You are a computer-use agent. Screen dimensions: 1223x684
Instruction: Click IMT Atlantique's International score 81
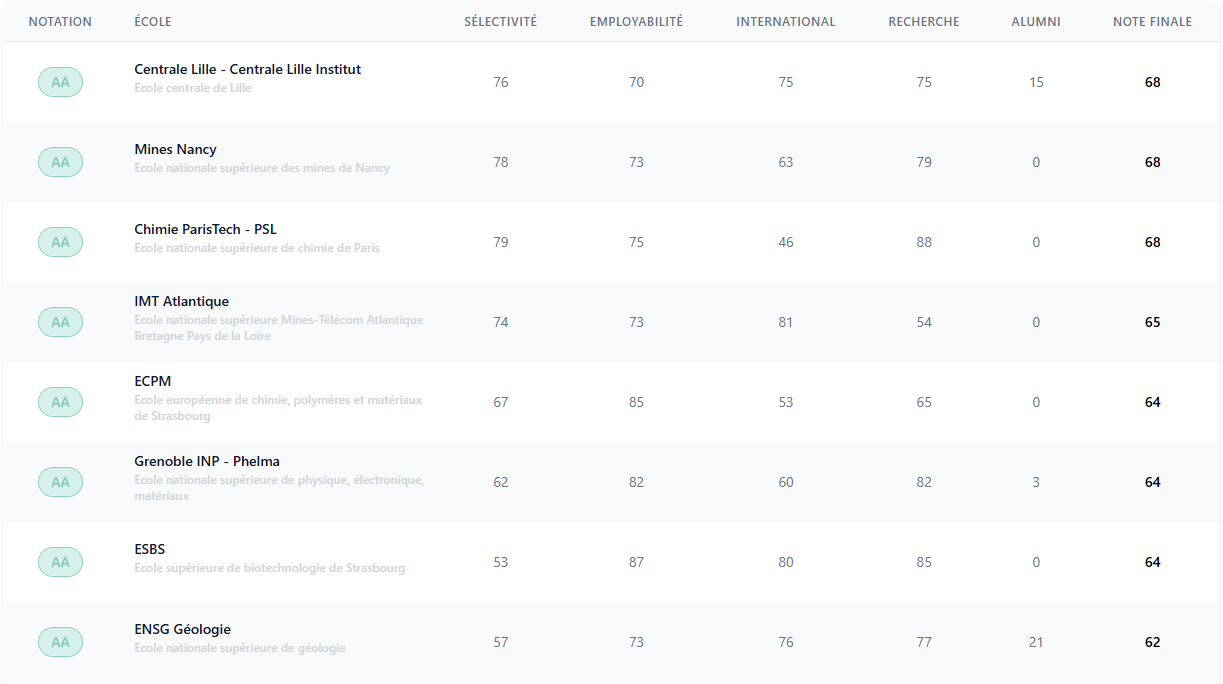[786, 322]
